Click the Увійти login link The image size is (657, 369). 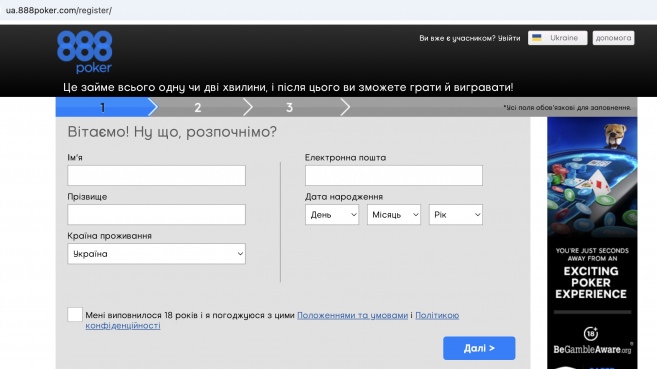[509, 38]
